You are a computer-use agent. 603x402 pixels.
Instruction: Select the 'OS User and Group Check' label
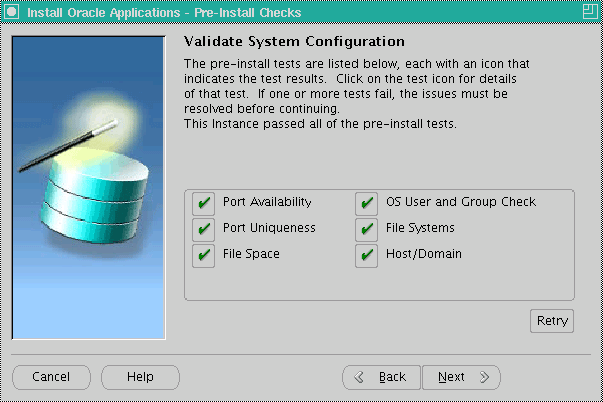[x=461, y=202]
